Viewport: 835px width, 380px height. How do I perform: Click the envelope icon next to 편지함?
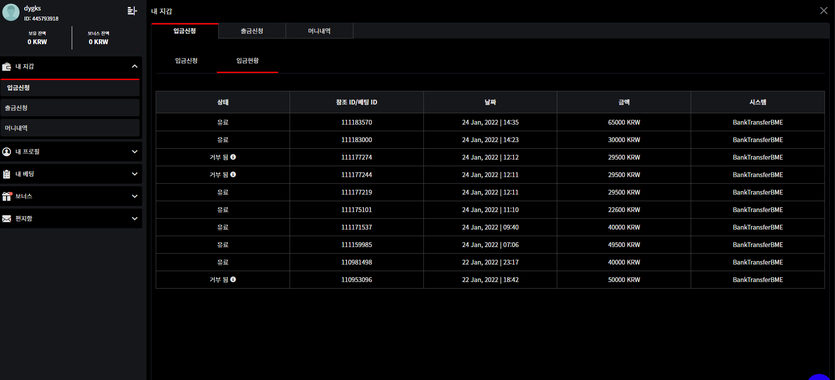coord(6,219)
